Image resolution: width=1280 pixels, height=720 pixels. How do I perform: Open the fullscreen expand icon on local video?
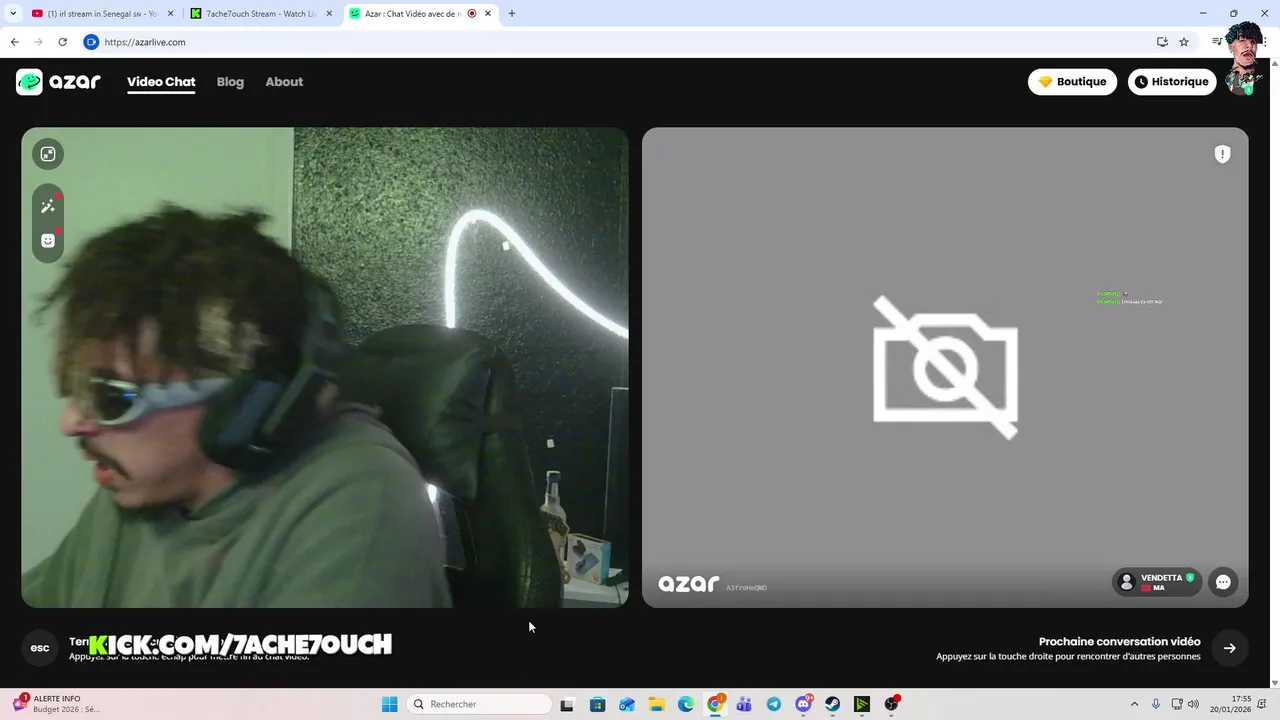pyautogui.click(x=48, y=154)
